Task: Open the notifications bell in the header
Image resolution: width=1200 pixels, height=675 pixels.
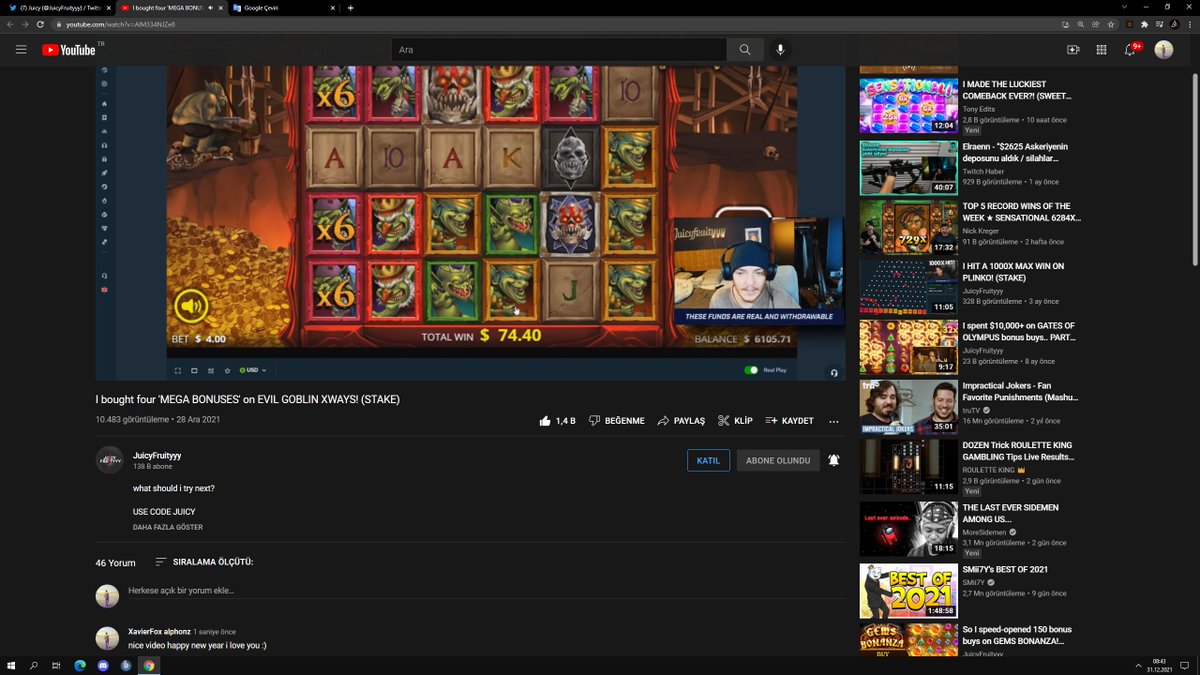Action: click(1131, 49)
